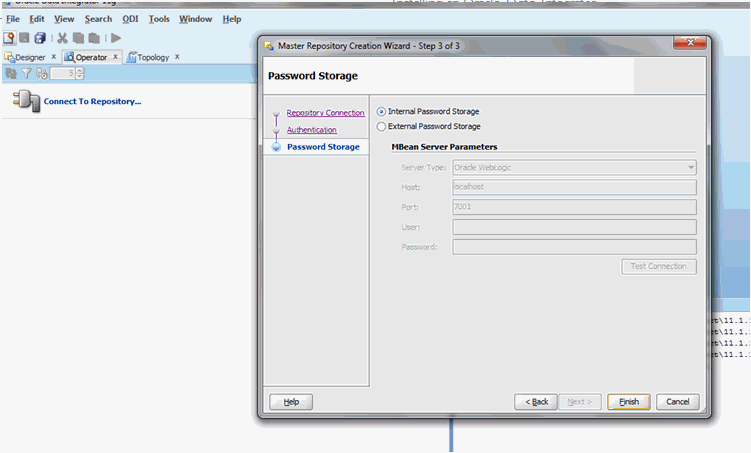The height and width of the screenshot is (453, 751).
Task: Open the Edit menu
Action: coord(37,19)
